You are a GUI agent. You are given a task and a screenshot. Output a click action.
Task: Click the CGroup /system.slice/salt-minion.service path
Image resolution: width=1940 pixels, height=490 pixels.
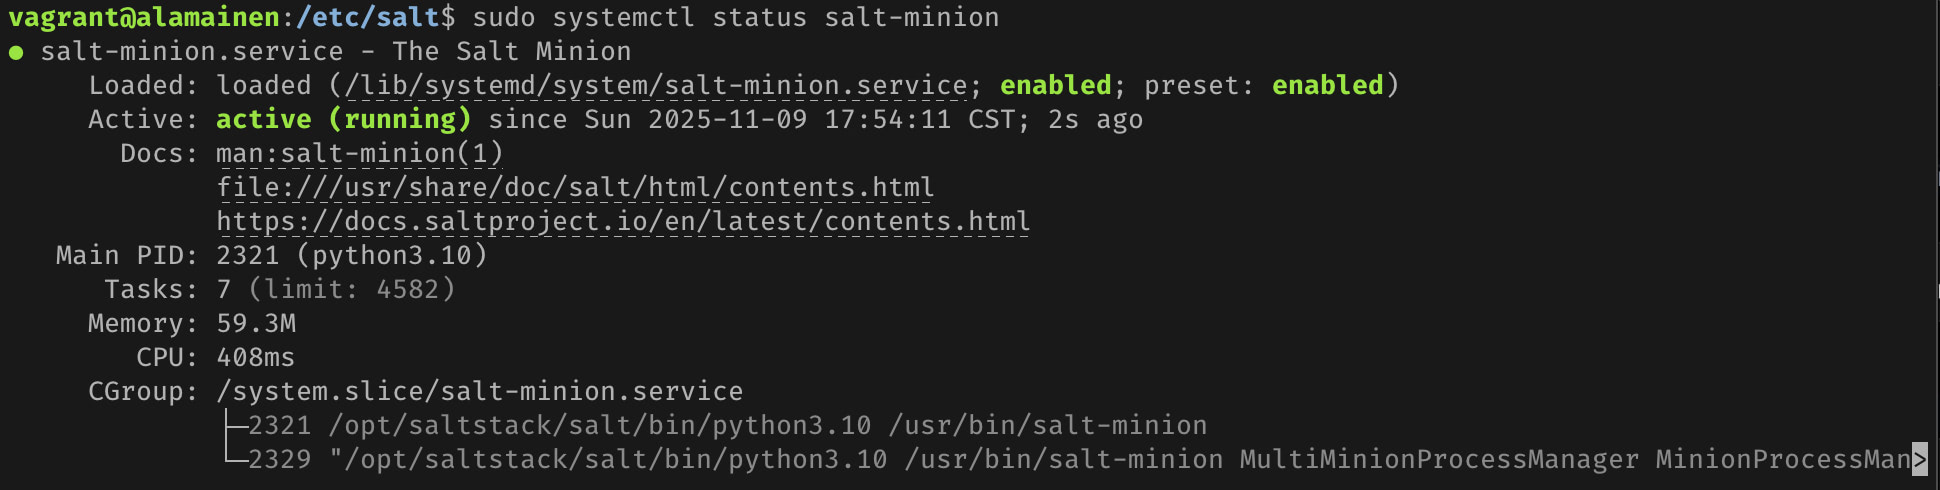[x=479, y=392]
